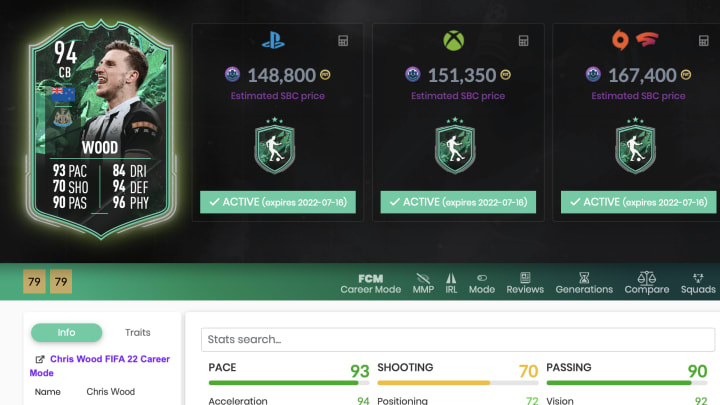Image resolution: width=720 pixels, height=405 pixels.
Task: Focus the Stats search field
Action: [x=458, y=339]
